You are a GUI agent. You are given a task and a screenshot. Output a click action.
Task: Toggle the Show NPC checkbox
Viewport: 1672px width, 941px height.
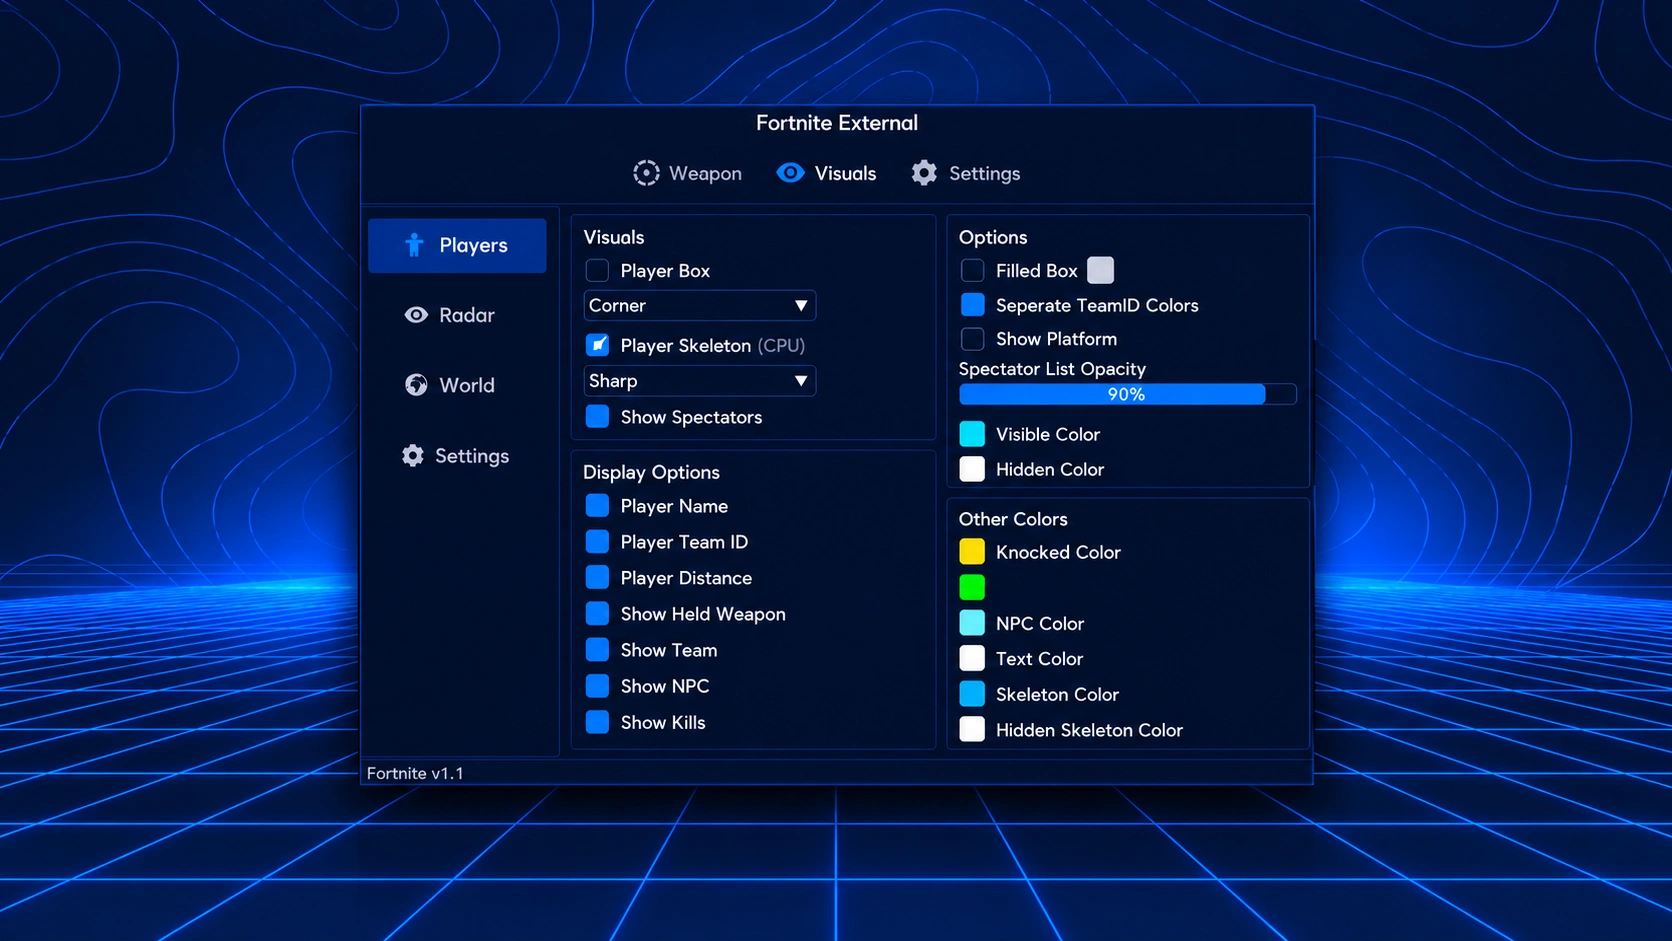coord(597,686)
